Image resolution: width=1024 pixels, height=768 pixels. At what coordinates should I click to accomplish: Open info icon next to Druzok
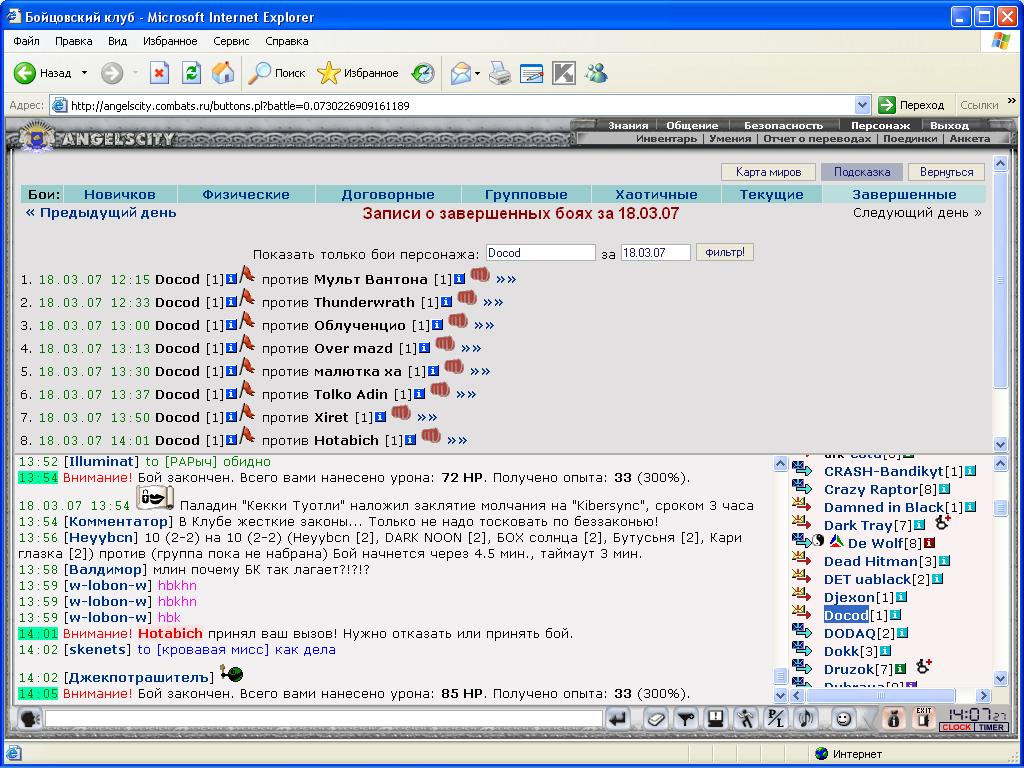pyautogui.click(x=900, y=669)
